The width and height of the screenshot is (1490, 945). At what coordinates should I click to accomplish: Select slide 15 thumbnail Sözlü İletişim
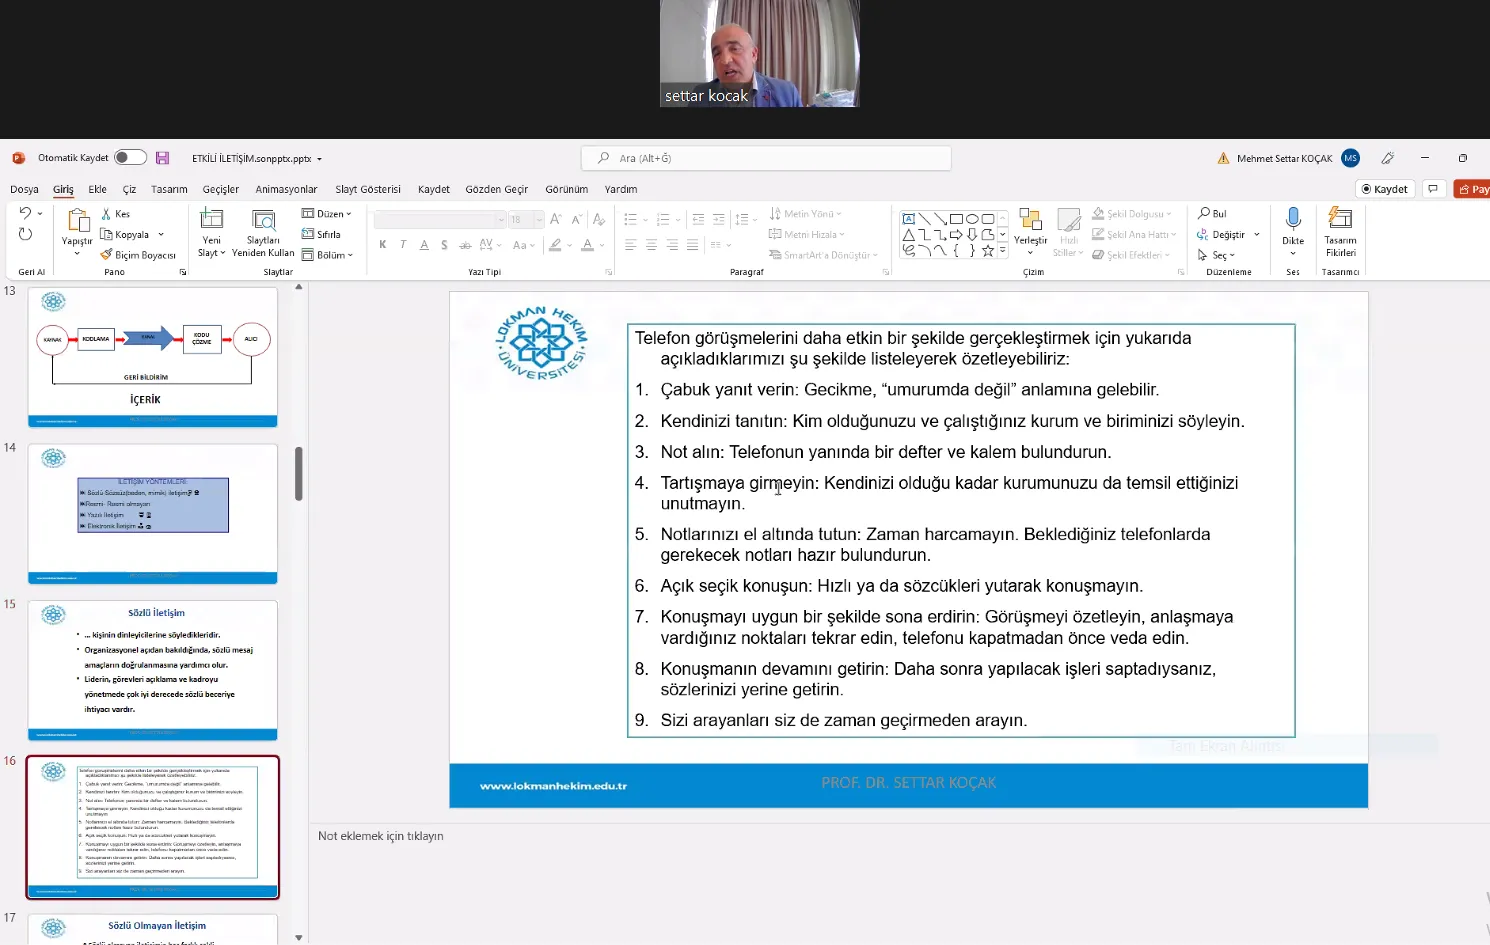[152, 669]
